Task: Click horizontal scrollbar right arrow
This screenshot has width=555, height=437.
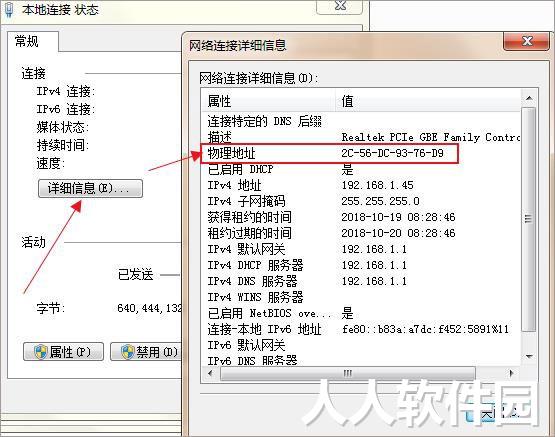Action: point(511,373)
